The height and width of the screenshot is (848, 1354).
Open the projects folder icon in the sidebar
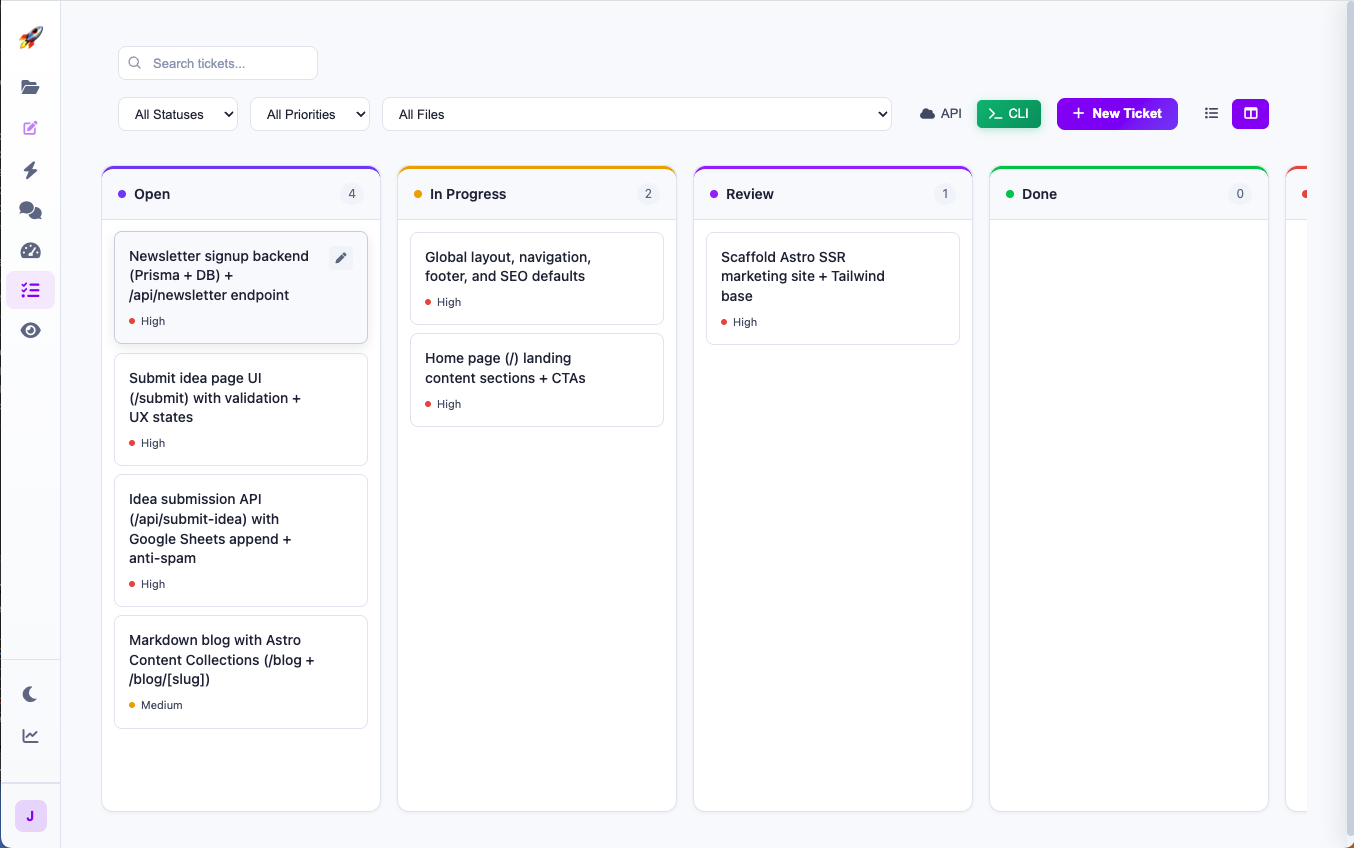(x=30, y=87)
